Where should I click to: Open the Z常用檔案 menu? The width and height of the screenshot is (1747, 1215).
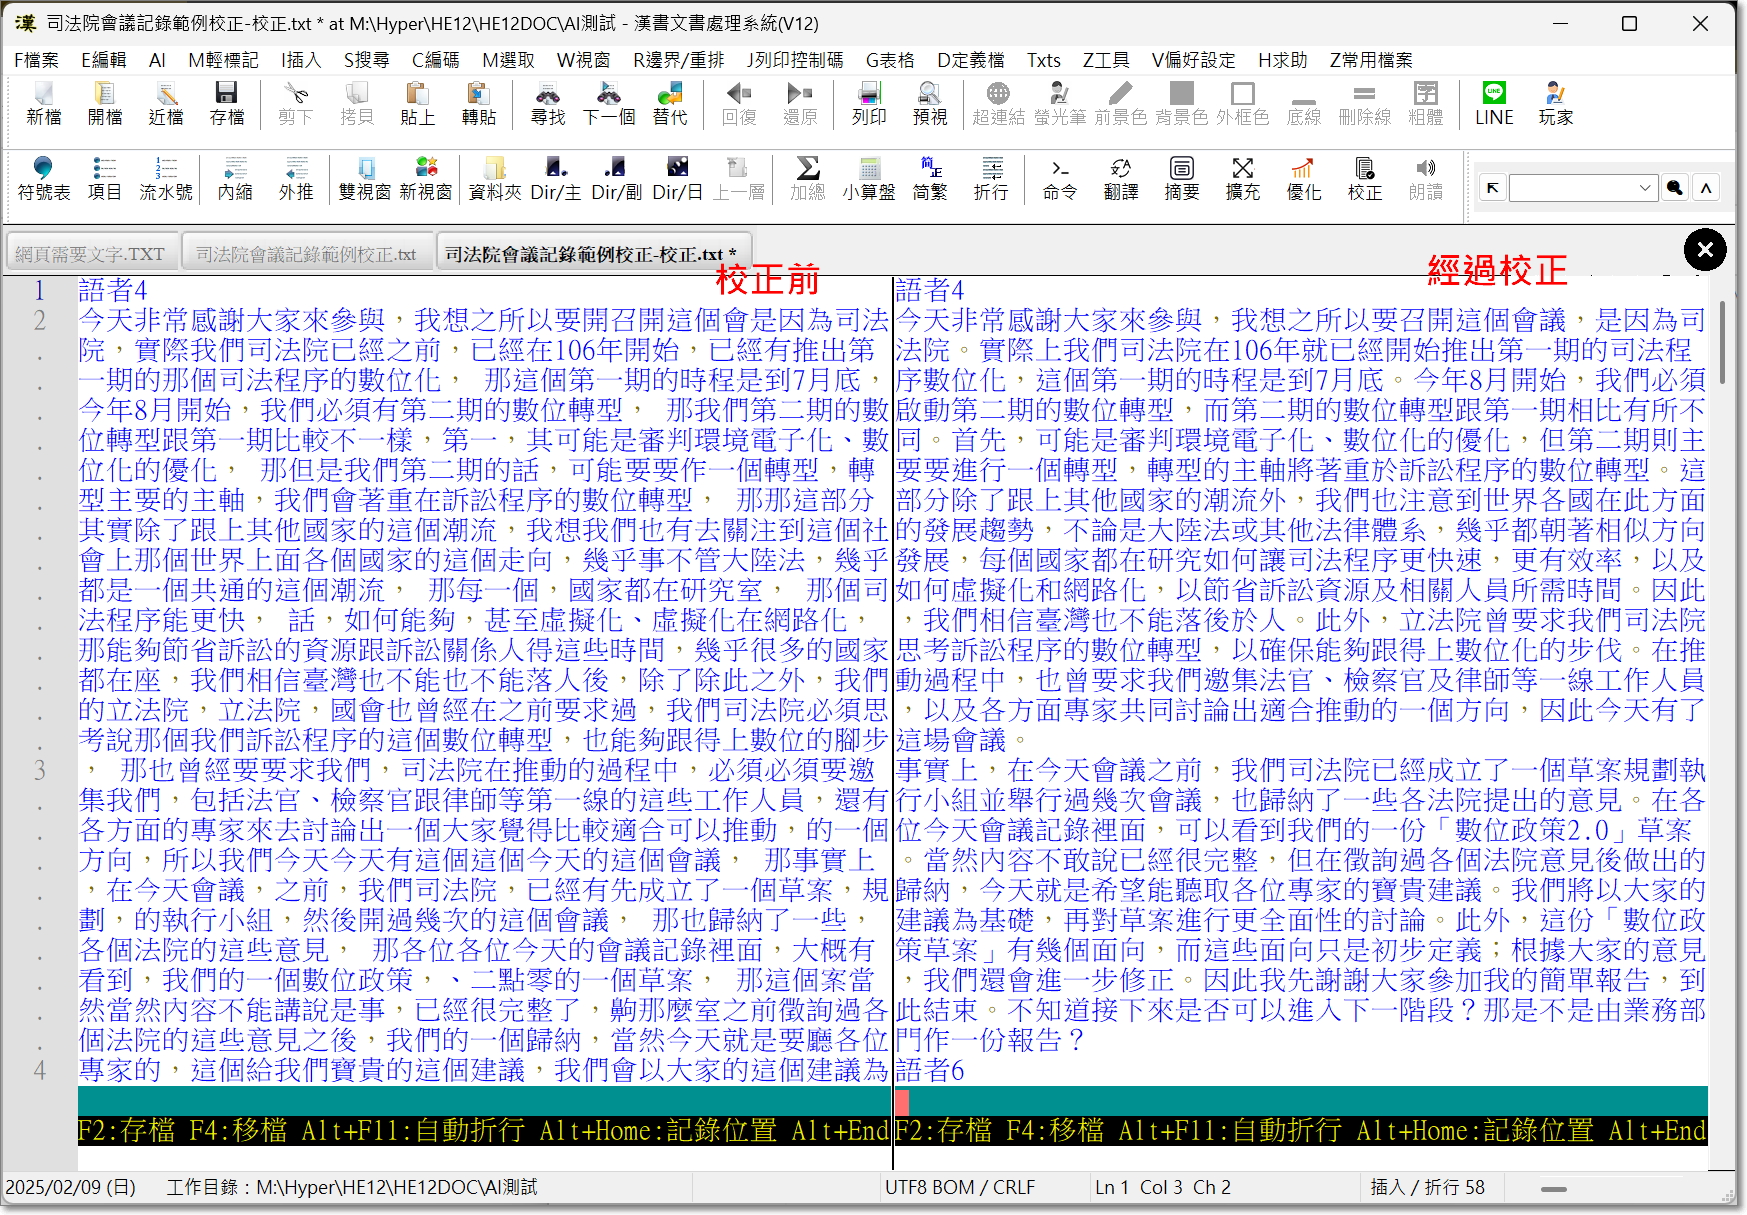[x=1371, y=60]
